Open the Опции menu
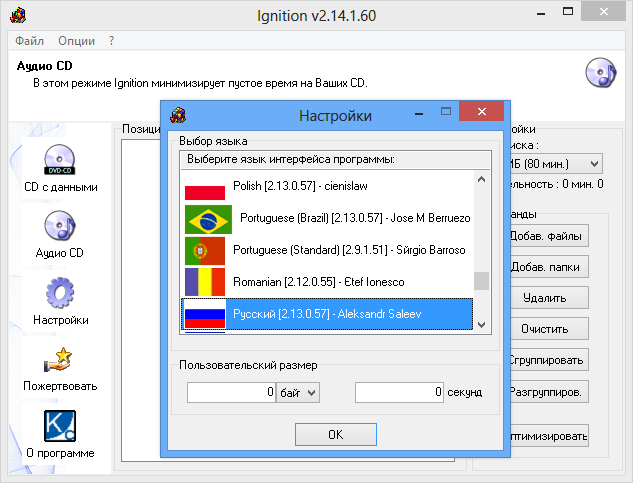The height and width of the screenshot is (483, 633). point(76,41)
